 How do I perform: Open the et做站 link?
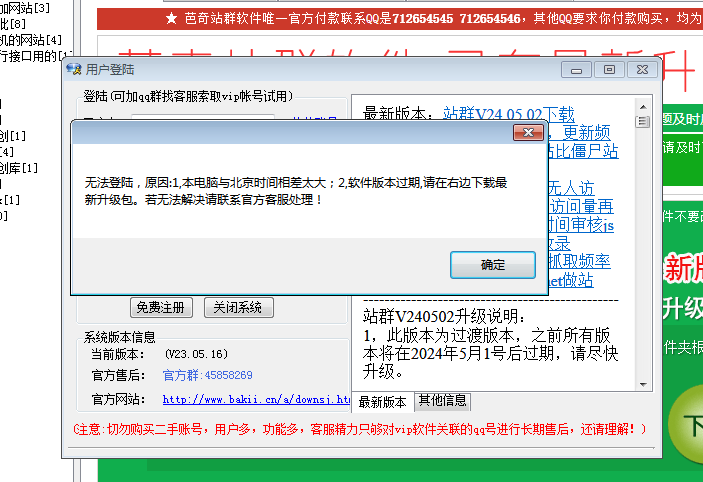pos(570,280)
